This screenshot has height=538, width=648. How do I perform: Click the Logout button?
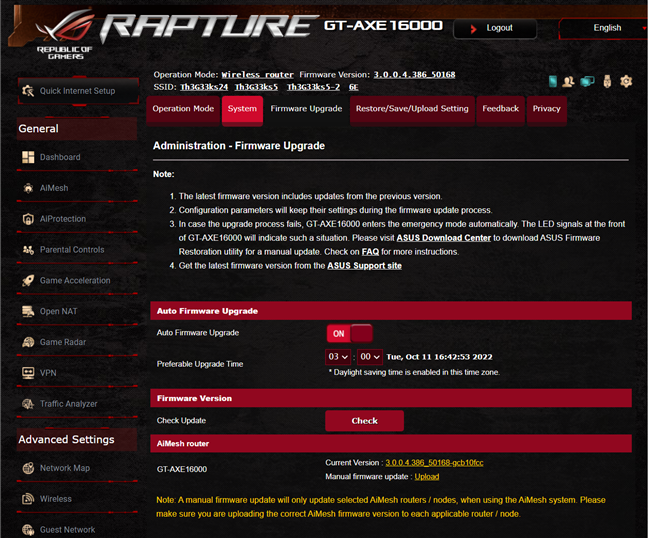495,29
